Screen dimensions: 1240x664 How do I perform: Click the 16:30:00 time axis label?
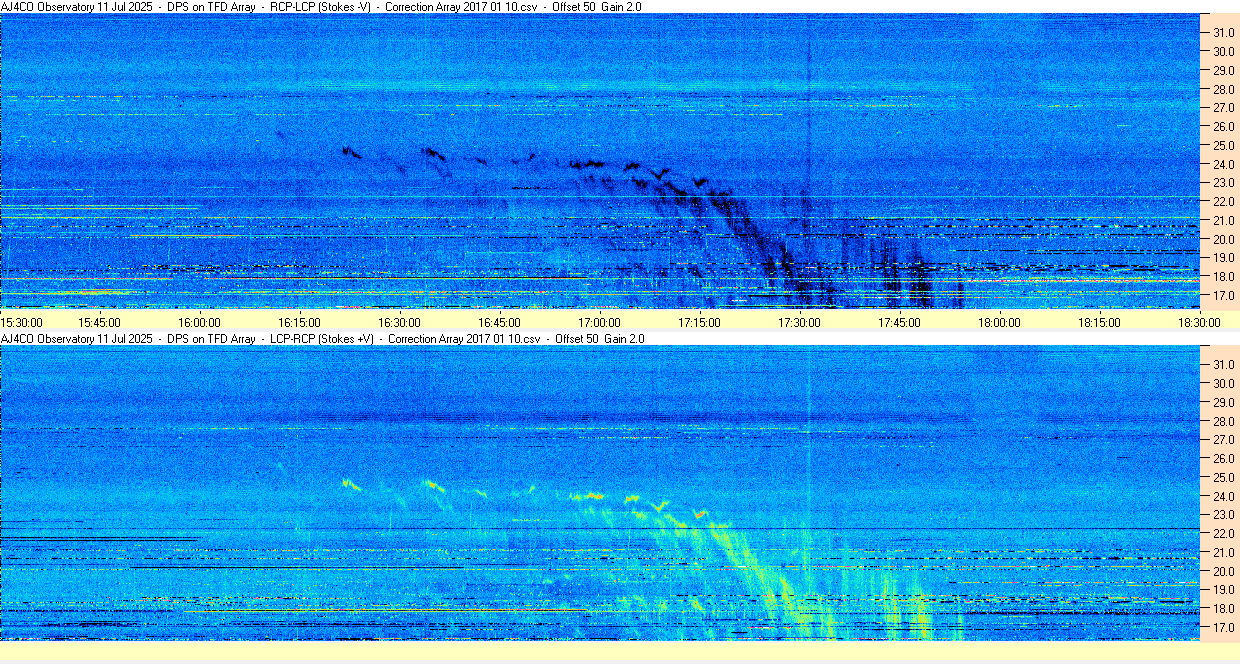click(x=399, y=322)
